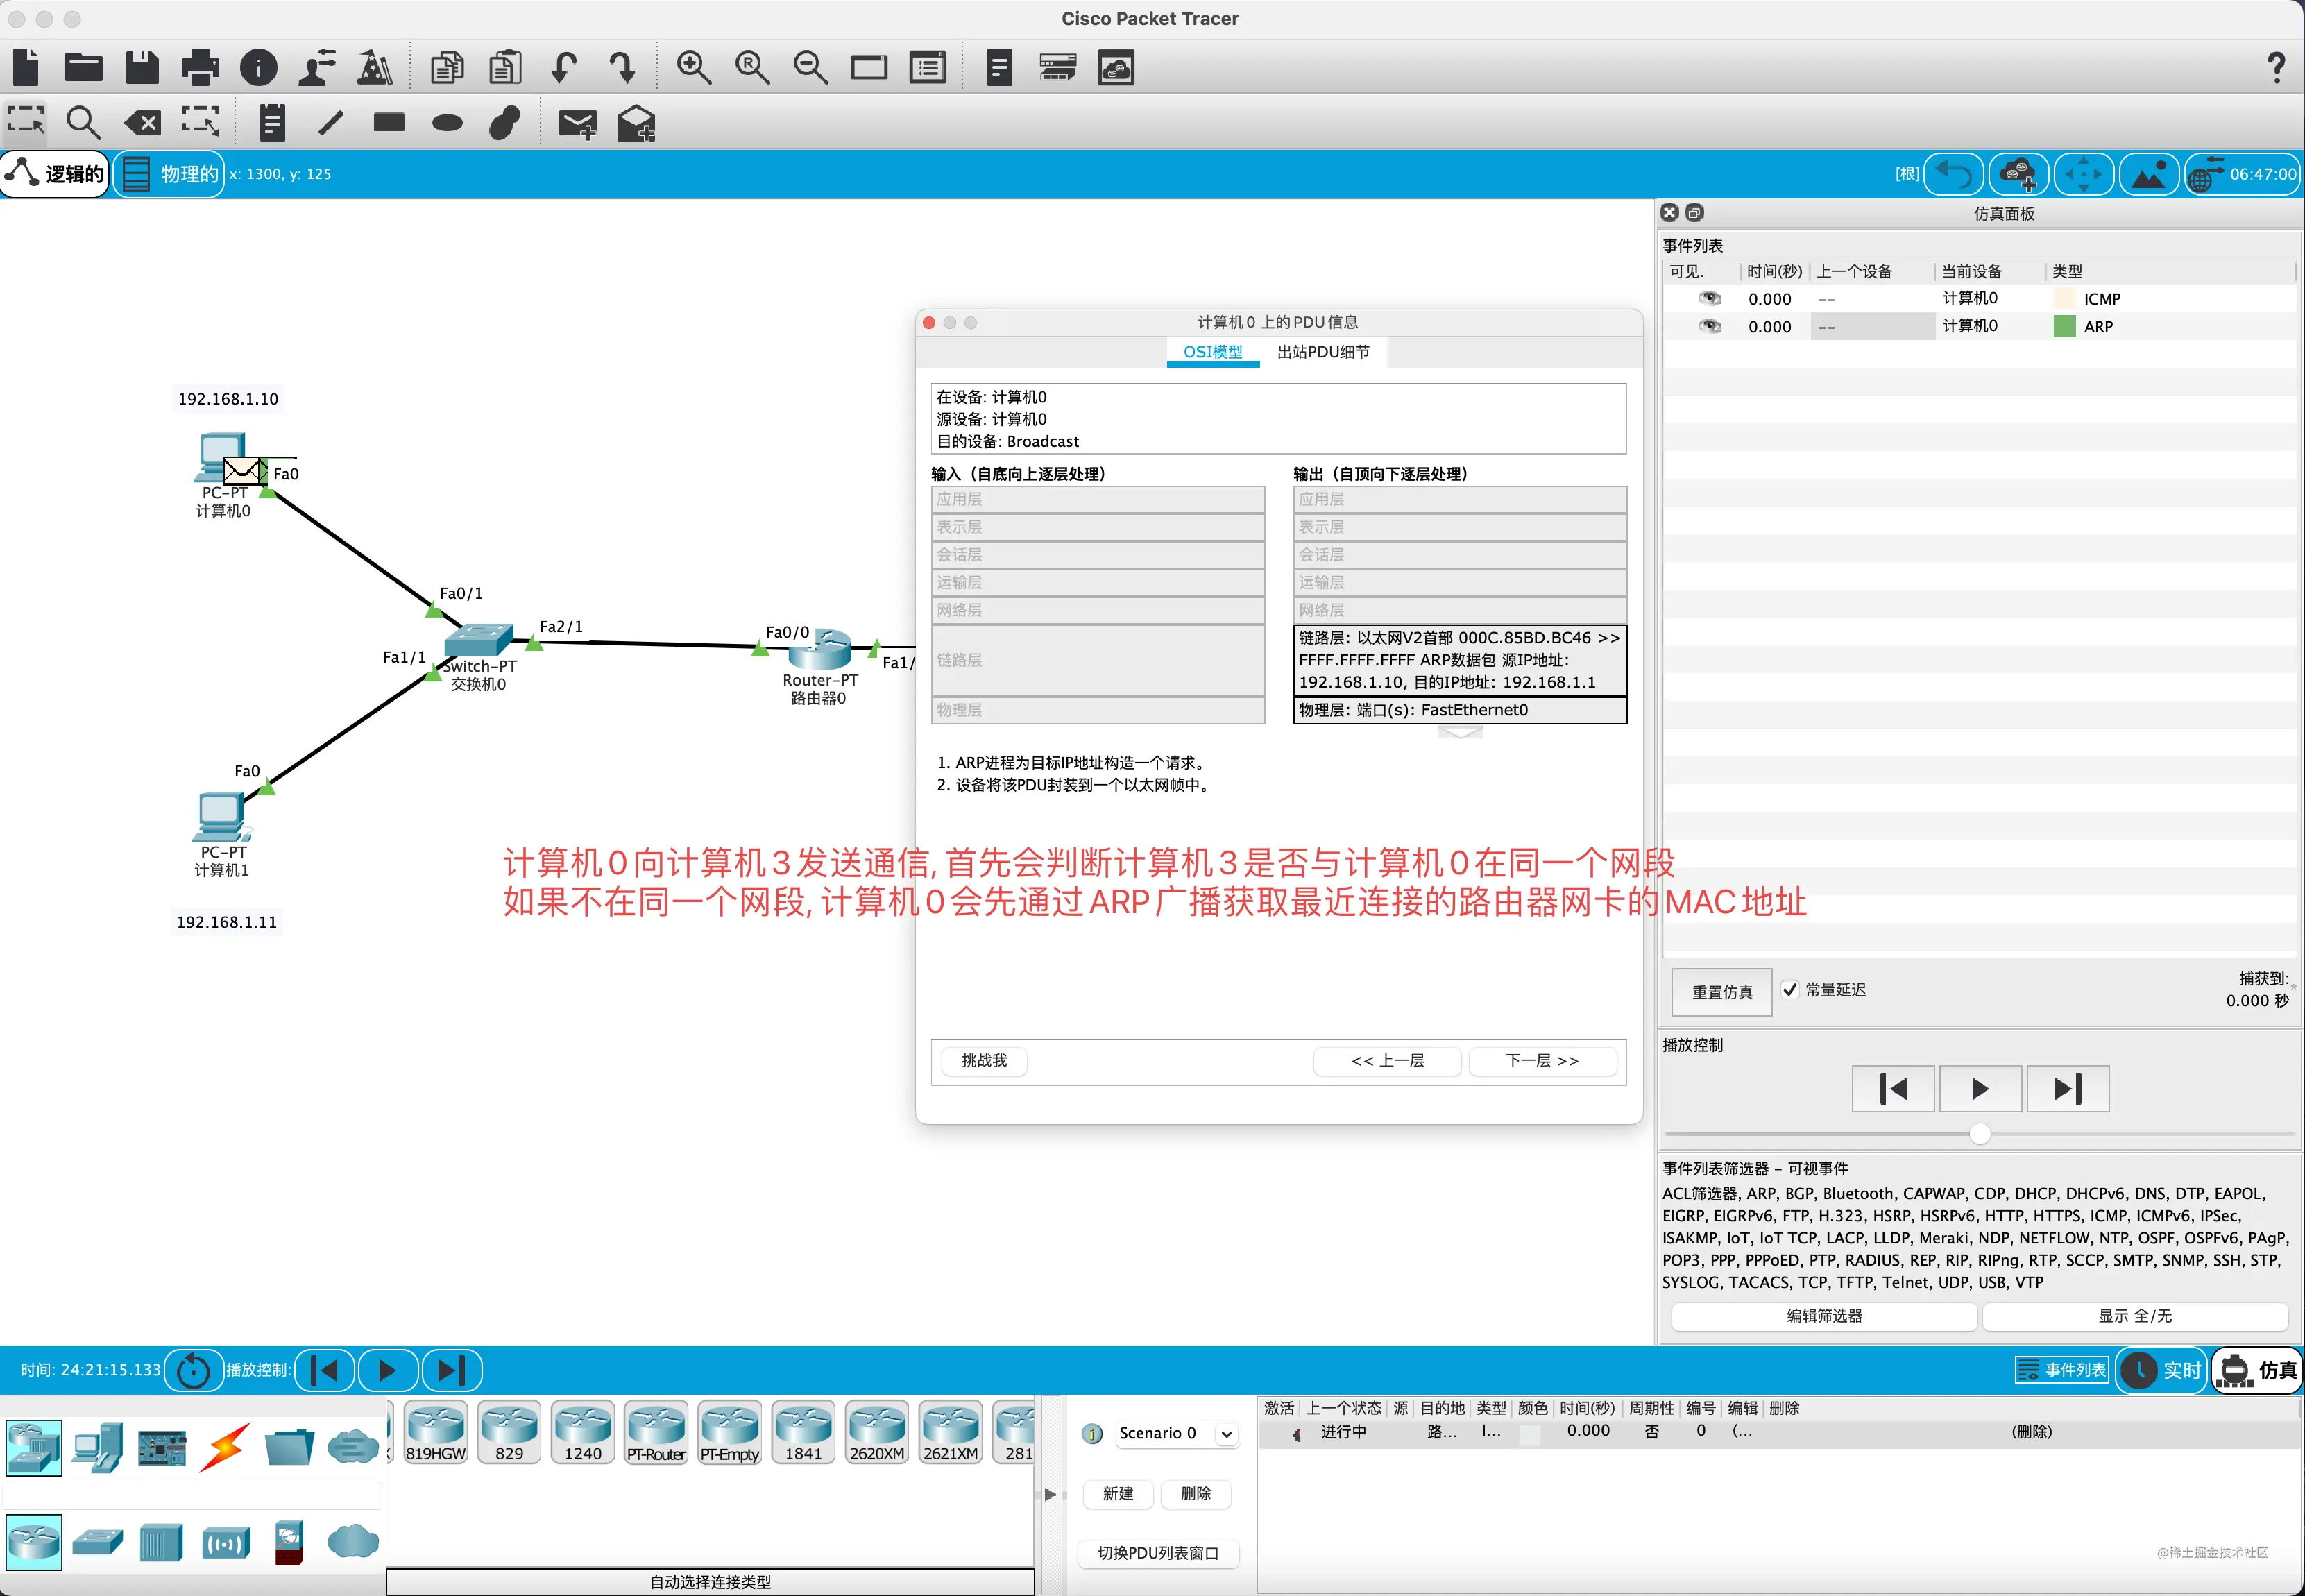
Task: Open the OSI模型 tab
Action: 1213,352
